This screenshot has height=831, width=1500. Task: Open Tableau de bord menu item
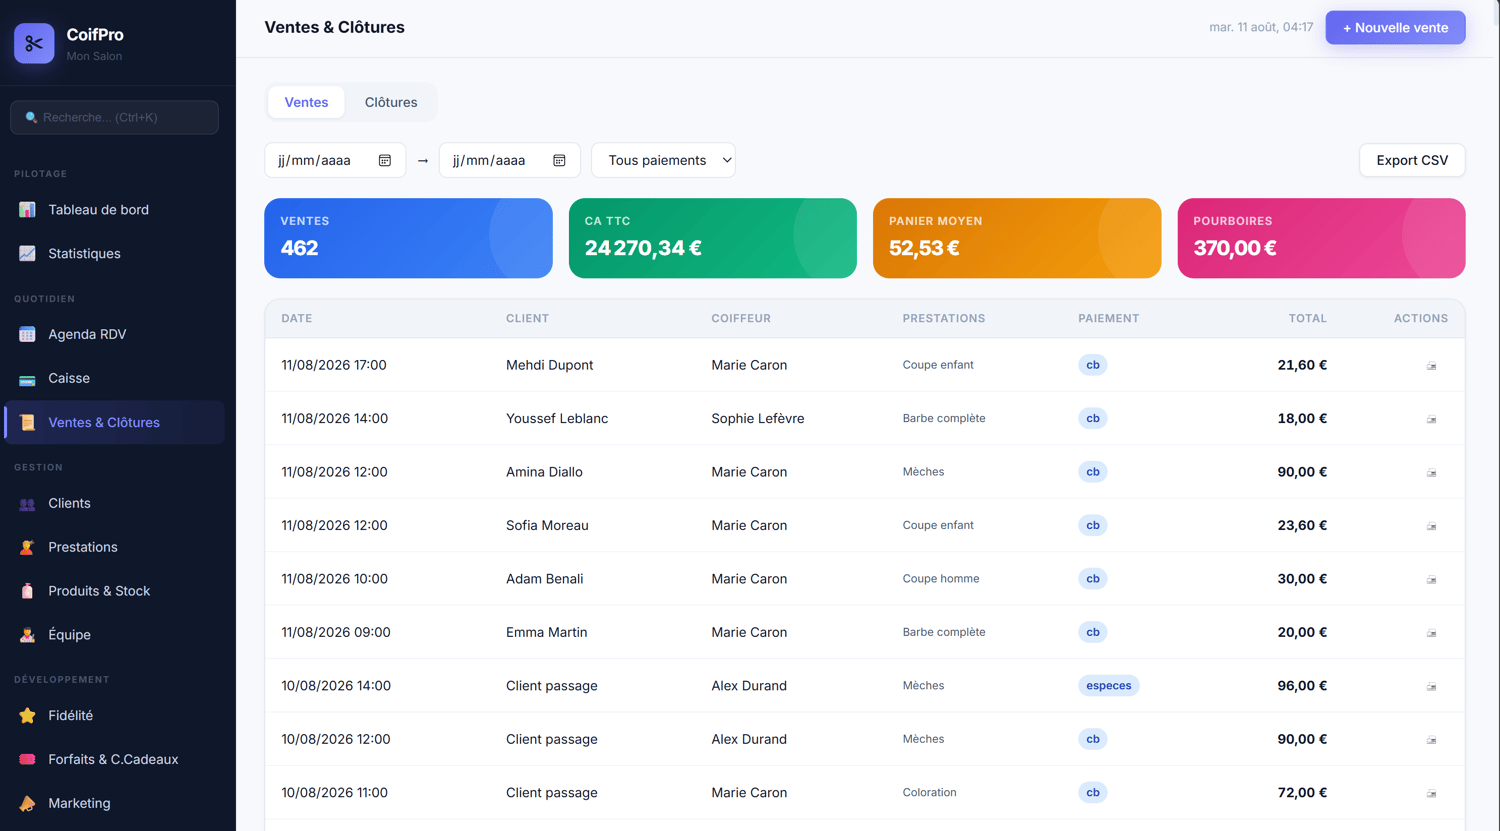[114, 210]
